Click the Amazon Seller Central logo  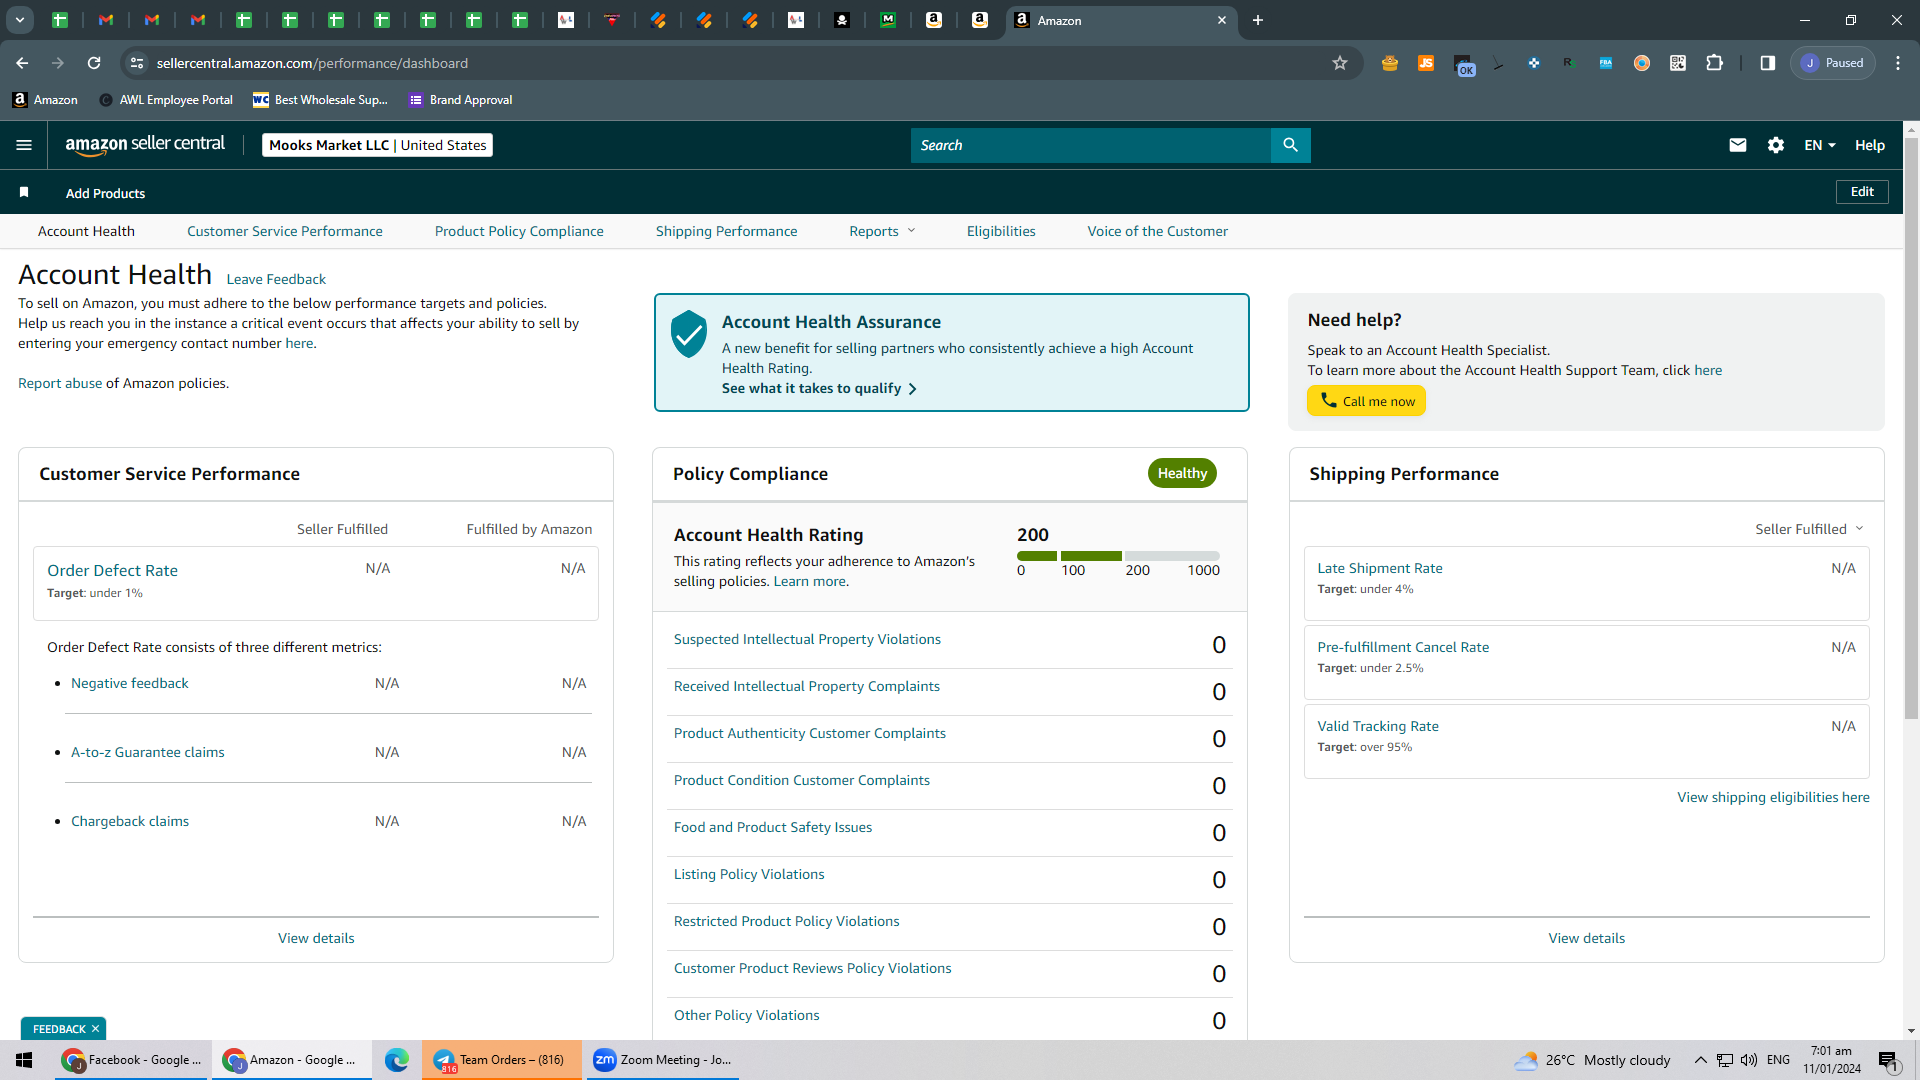pyautogui.click(x=145, y=144)
